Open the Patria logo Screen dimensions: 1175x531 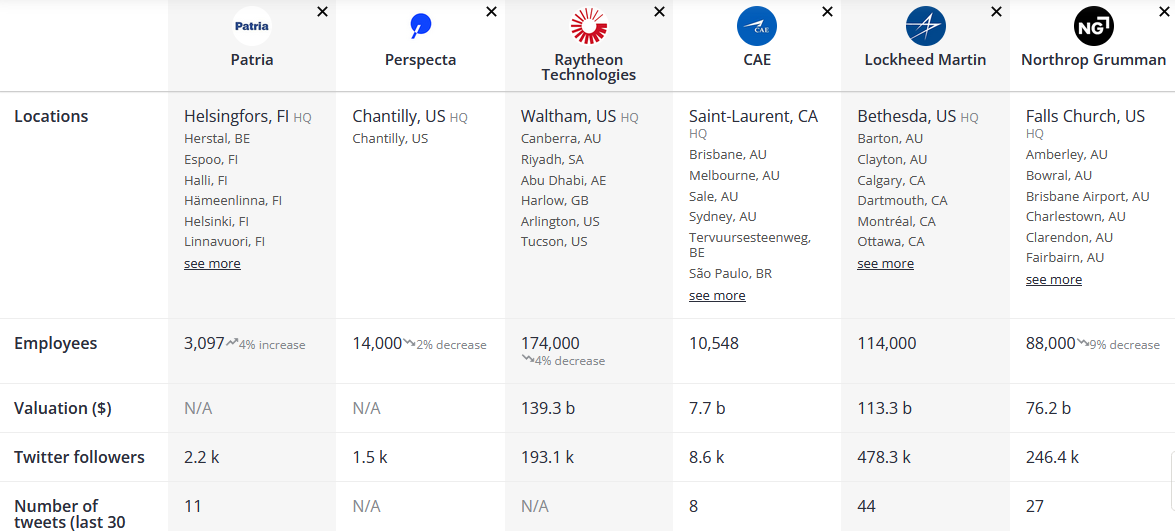coord(252,26)
